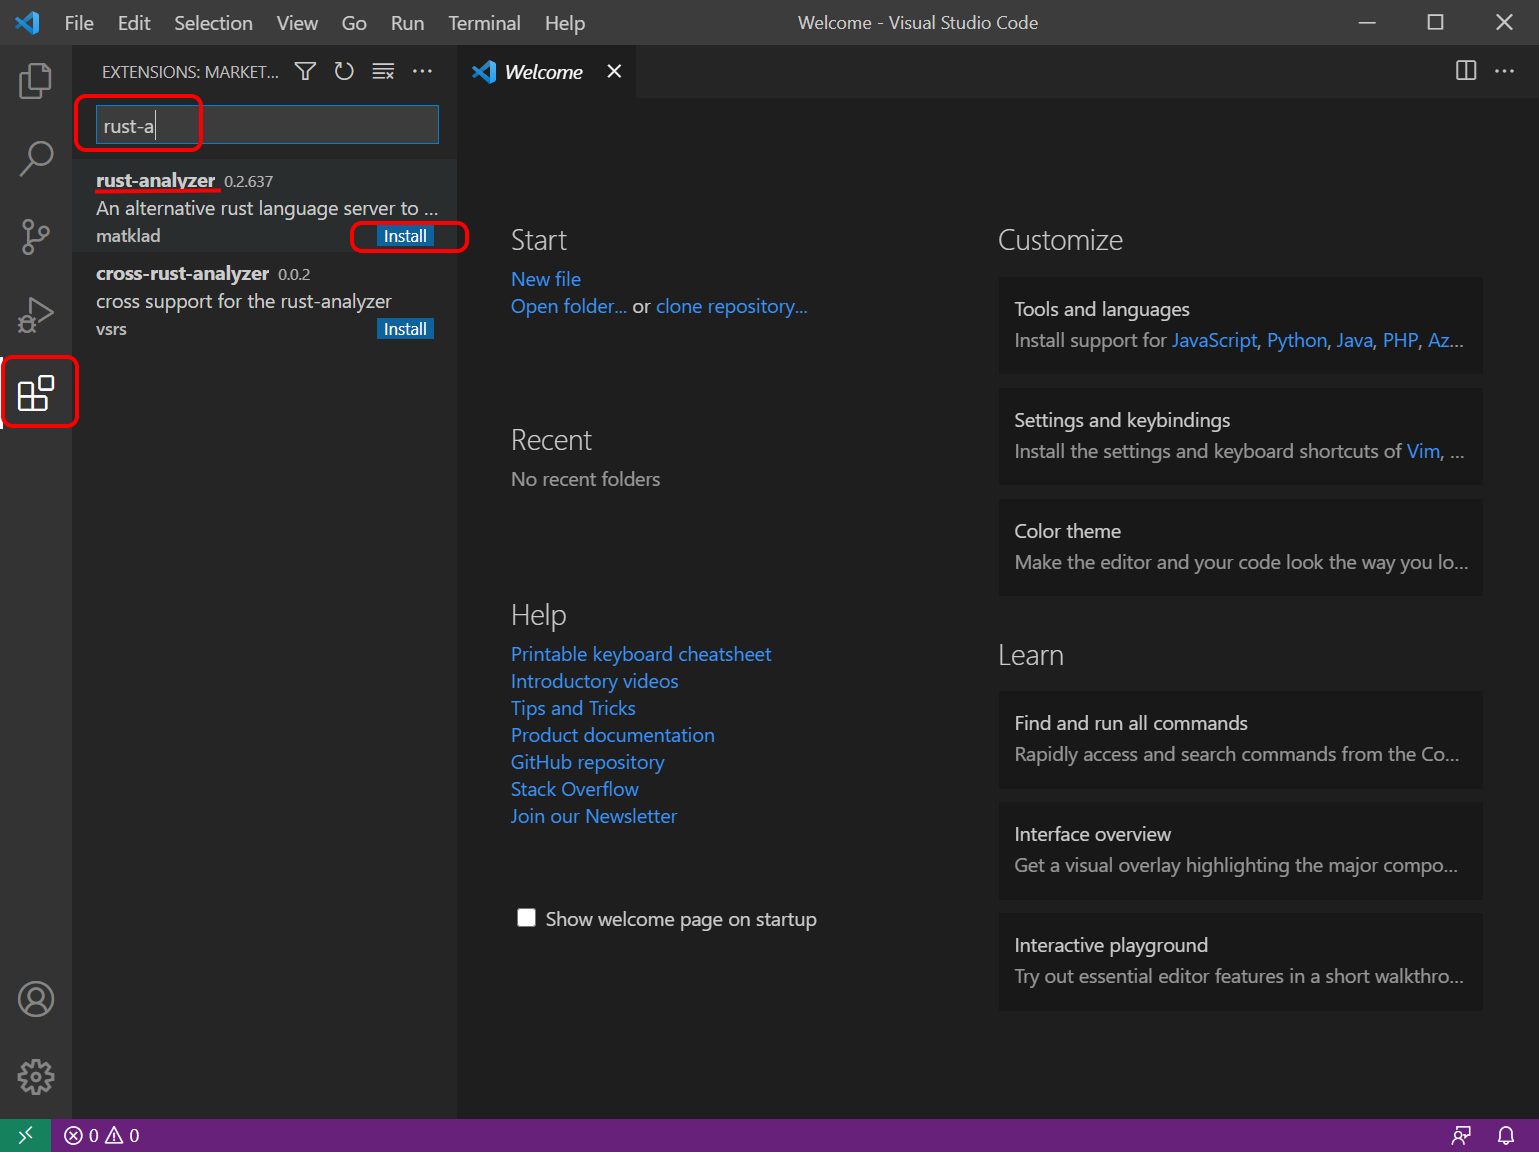The width and height of the screenshot is (1539, 1152).
Task: Open Introductory videos link
Action: point(594,681)
